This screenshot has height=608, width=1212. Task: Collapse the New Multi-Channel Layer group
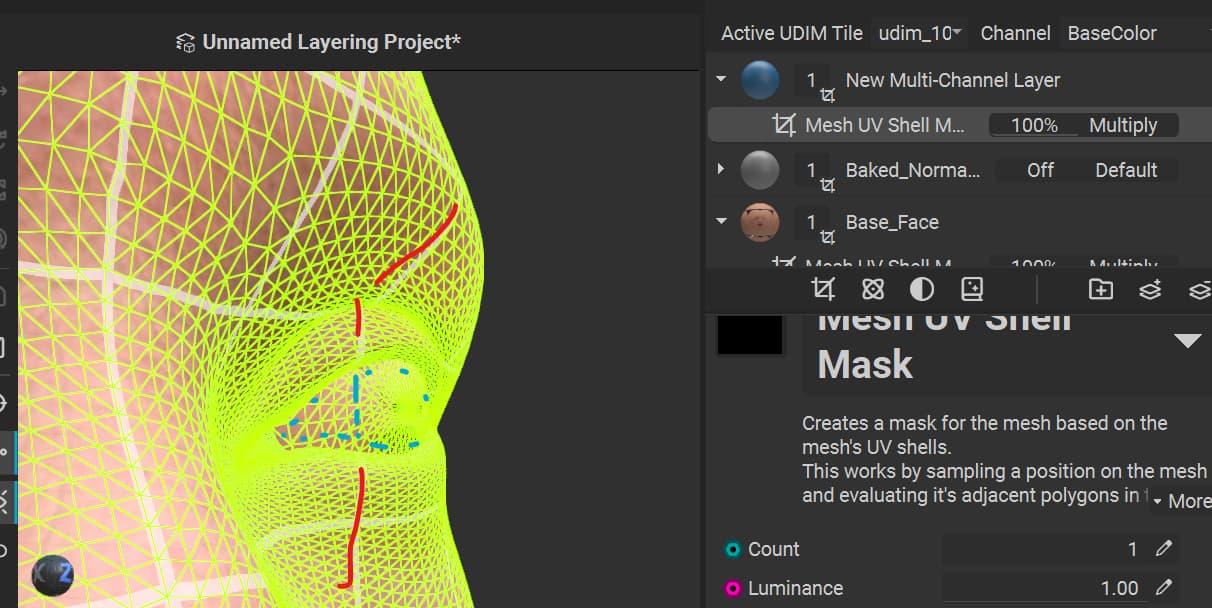[x=721, y=80]
